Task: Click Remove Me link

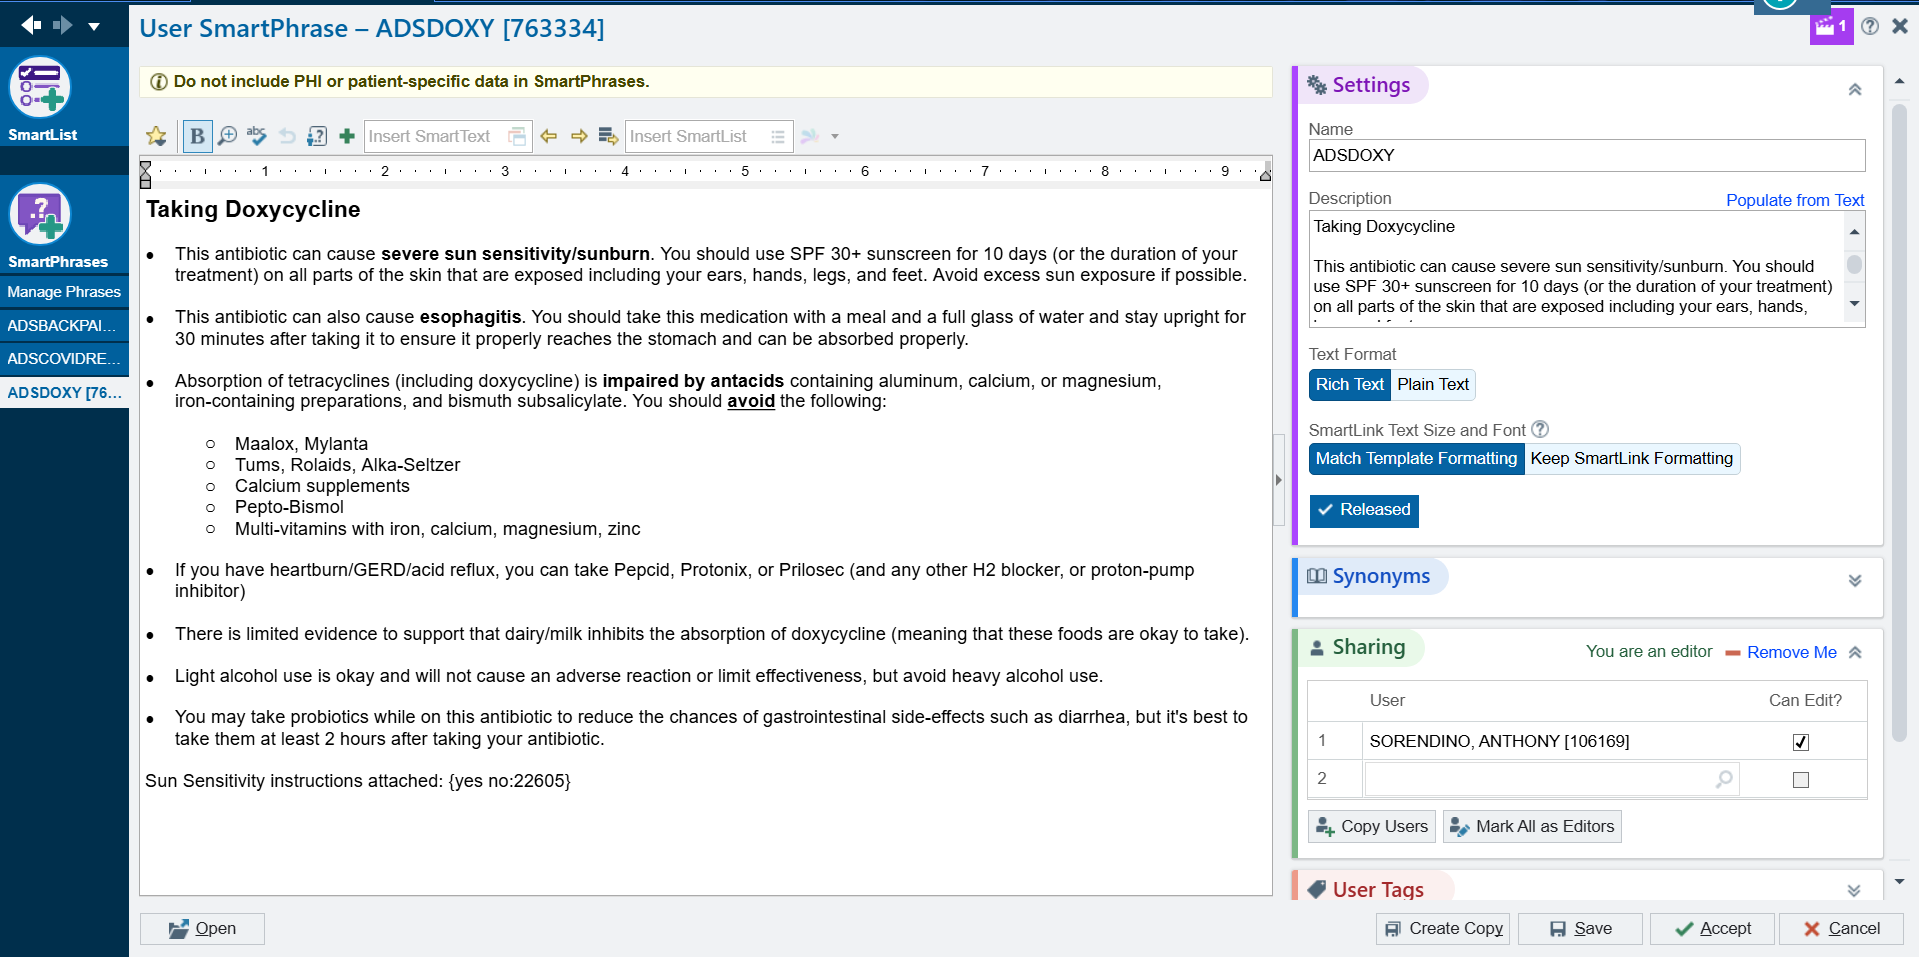Action: [x=1791, y=652]
